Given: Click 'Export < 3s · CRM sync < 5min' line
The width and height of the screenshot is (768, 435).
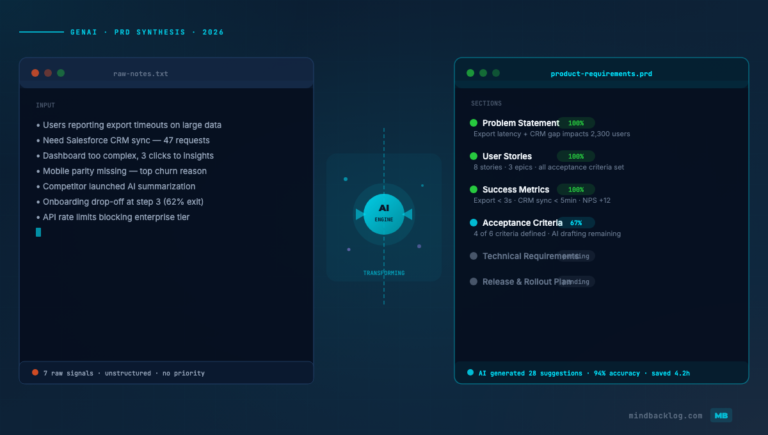Looking at the screenshot, I should click(x=542, y=200).
